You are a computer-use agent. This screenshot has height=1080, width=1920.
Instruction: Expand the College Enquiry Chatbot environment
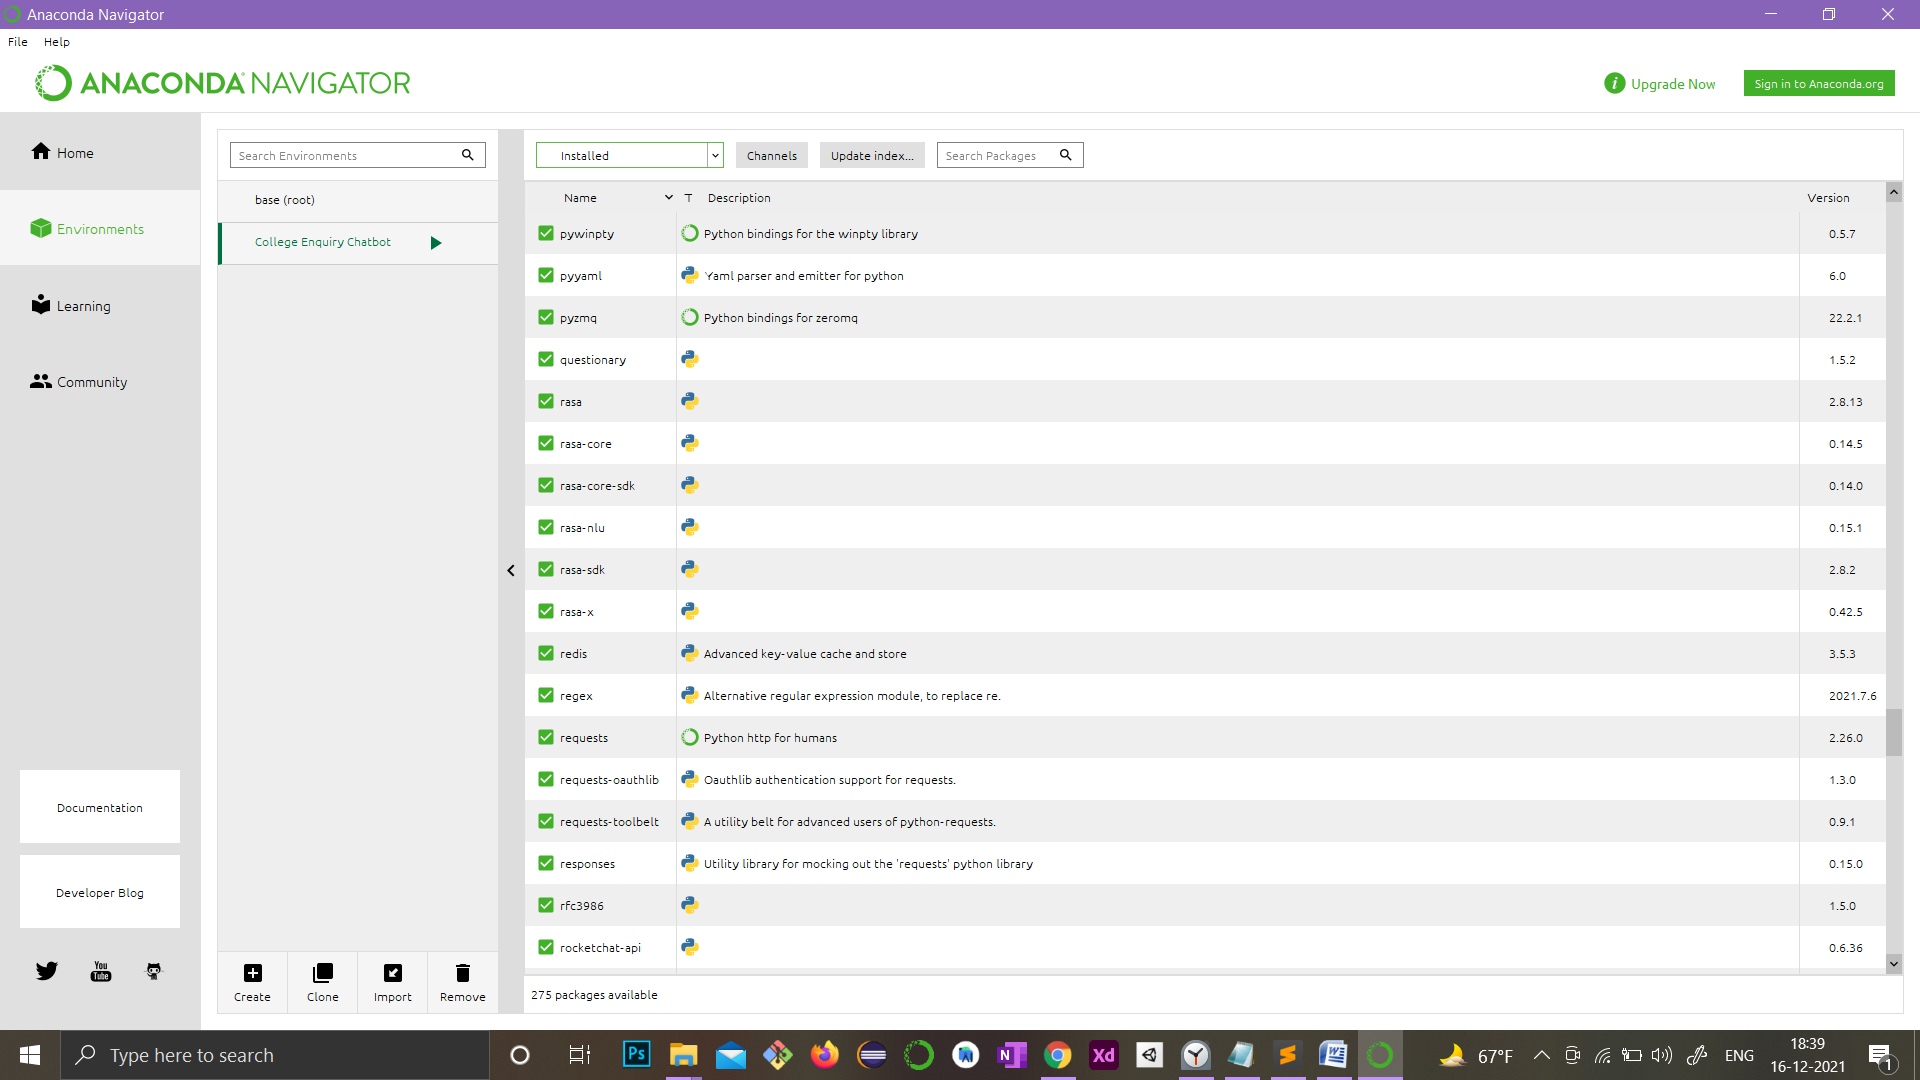(x=438, y=241)
